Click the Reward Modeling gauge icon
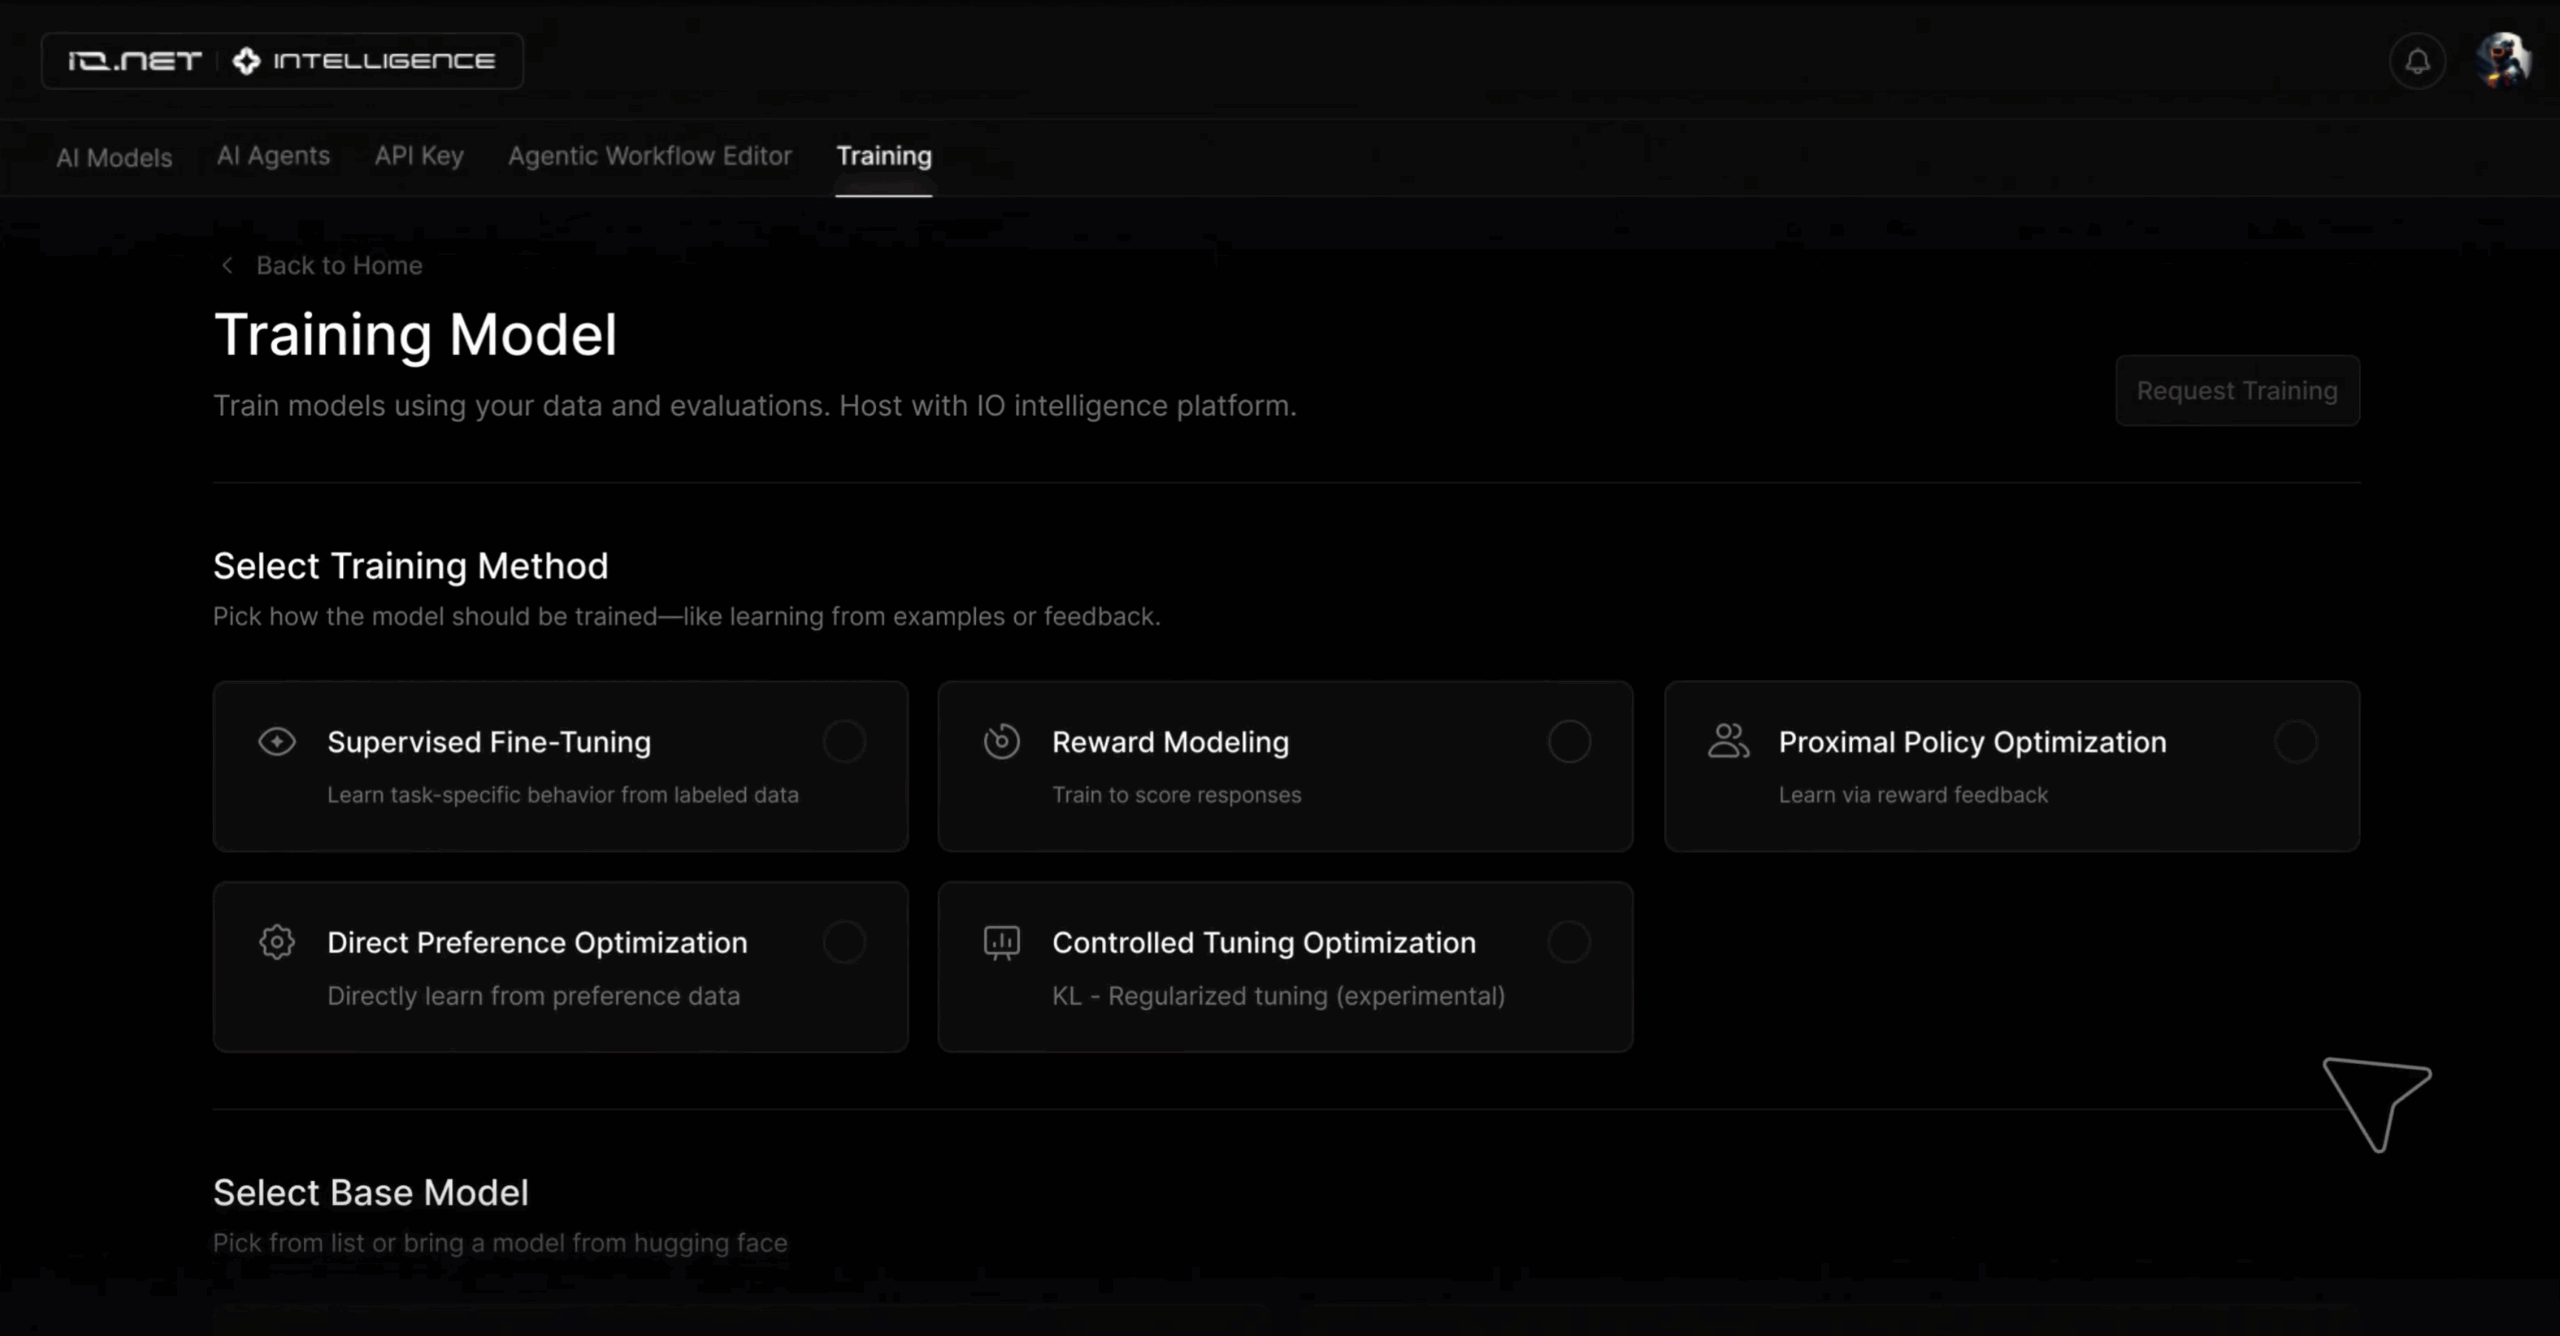 pos(1001,742)
